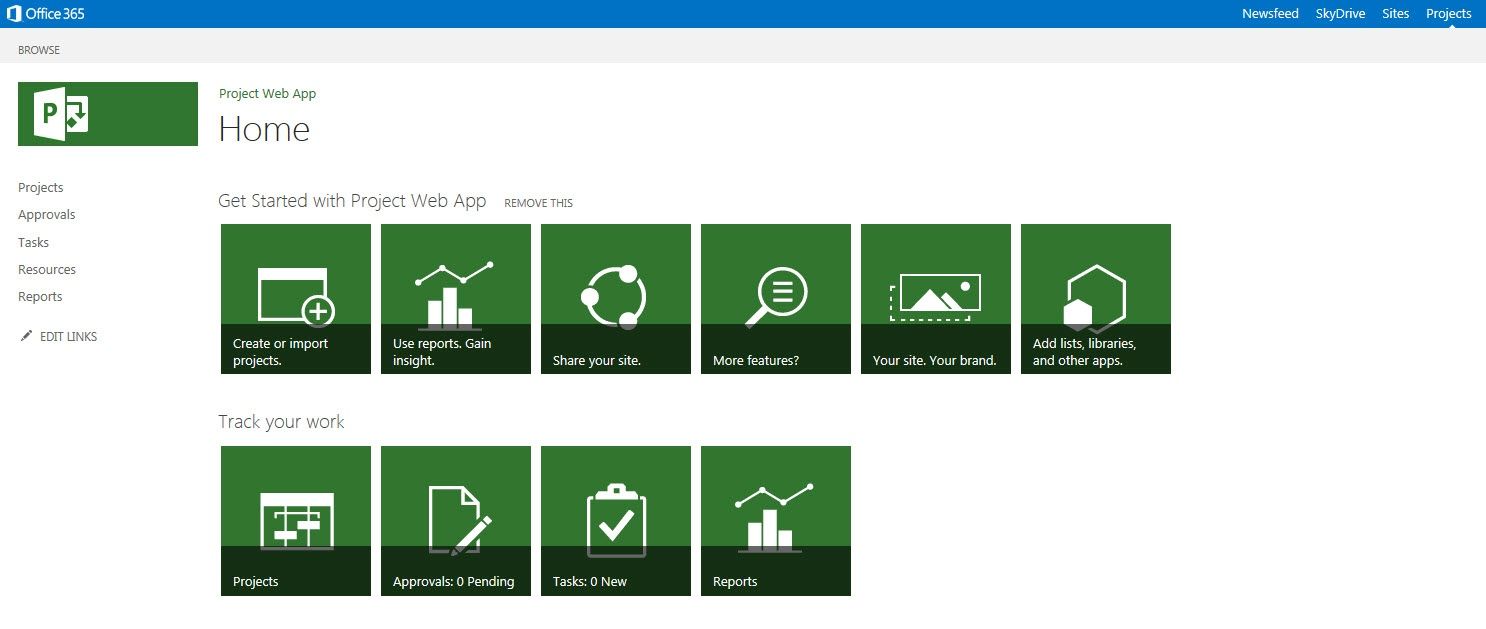Go to Sites in the top bar
Viewport: 1486px width, 629px height.
pos(1395,14)
